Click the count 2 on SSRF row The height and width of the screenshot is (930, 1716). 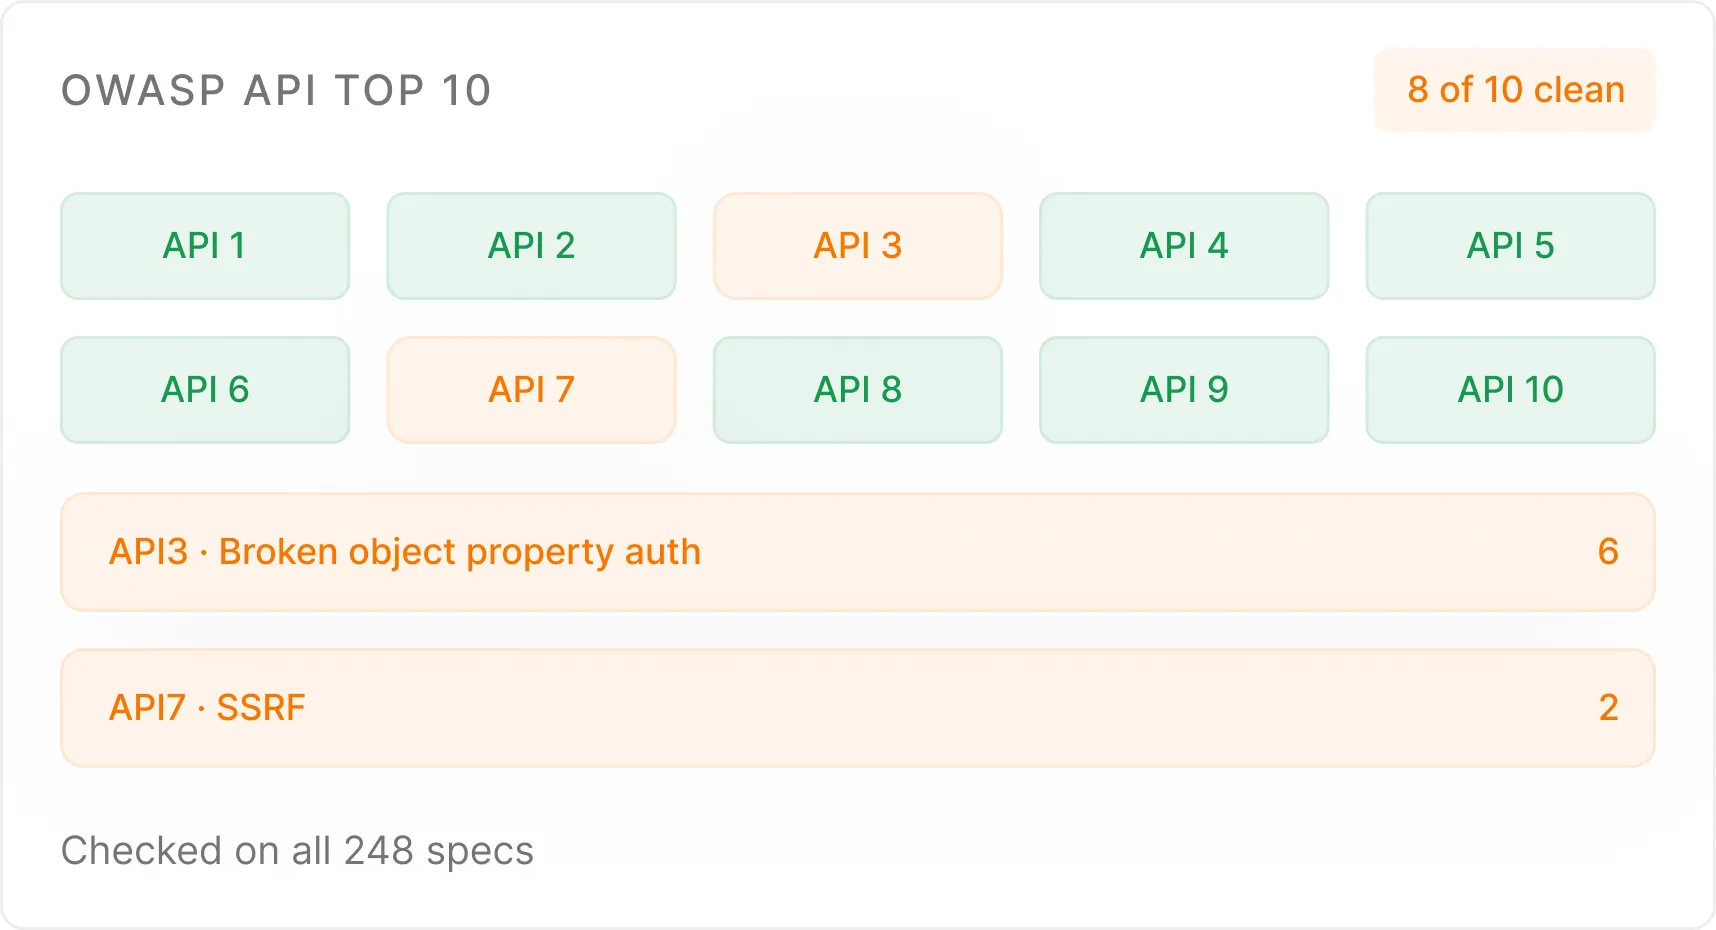[x=1608, y=708]
